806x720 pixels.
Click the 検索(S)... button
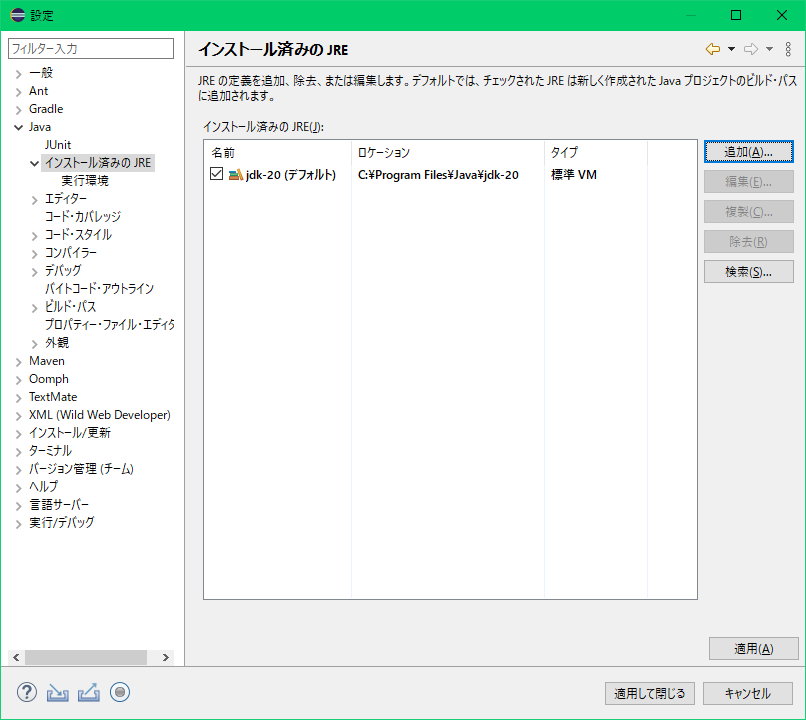(748, 272)
